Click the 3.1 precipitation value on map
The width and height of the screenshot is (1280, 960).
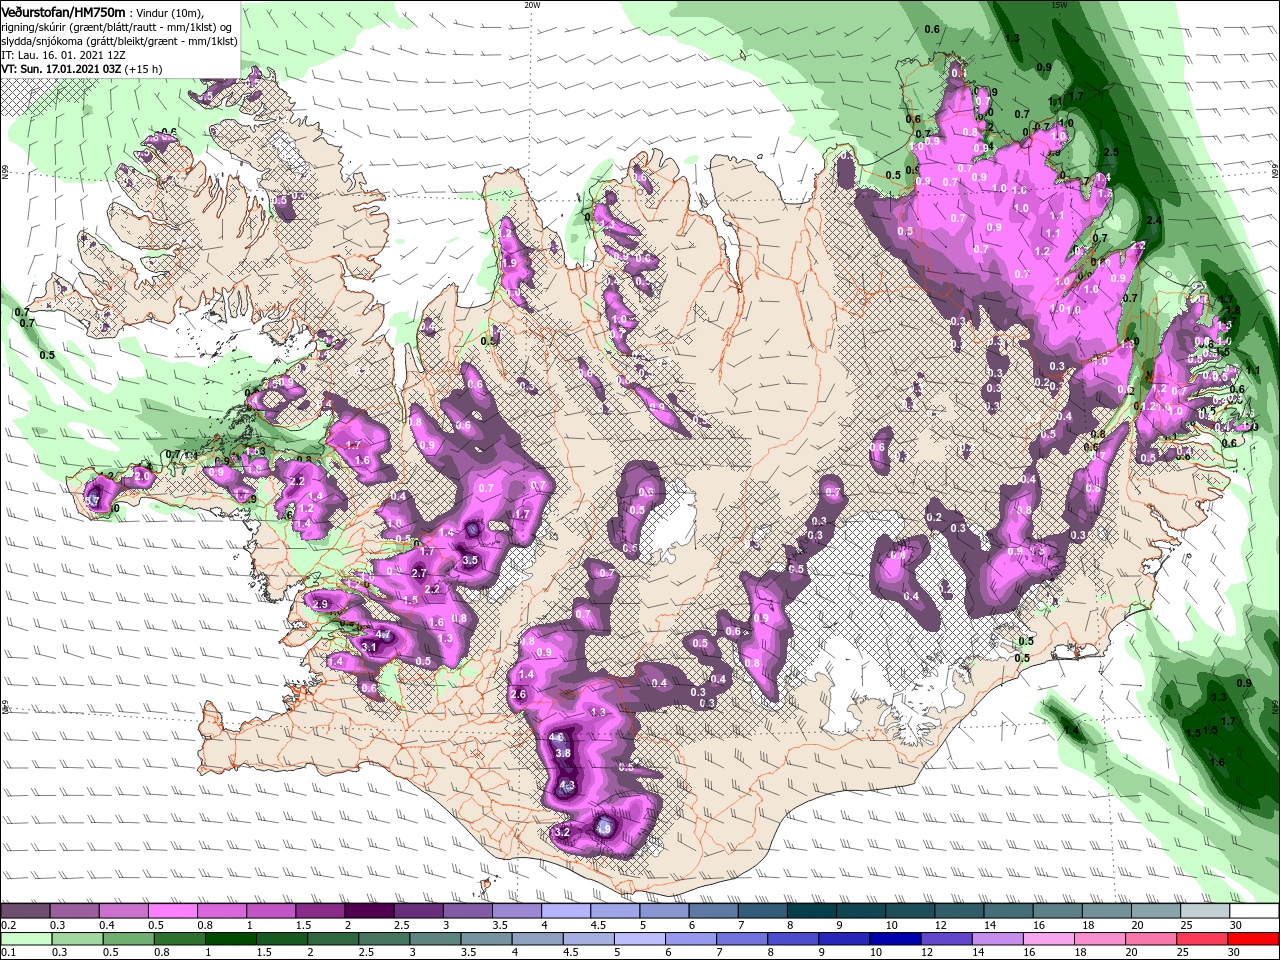(368, 648)
